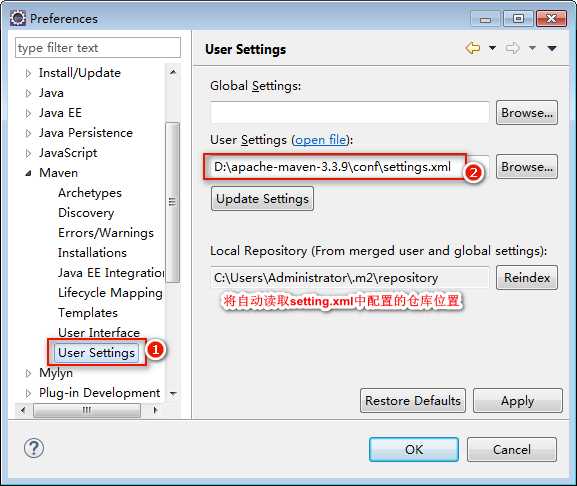Click the Reindex button
The width and height of the screenshot is (577, 486).
[x=527, y=277]
